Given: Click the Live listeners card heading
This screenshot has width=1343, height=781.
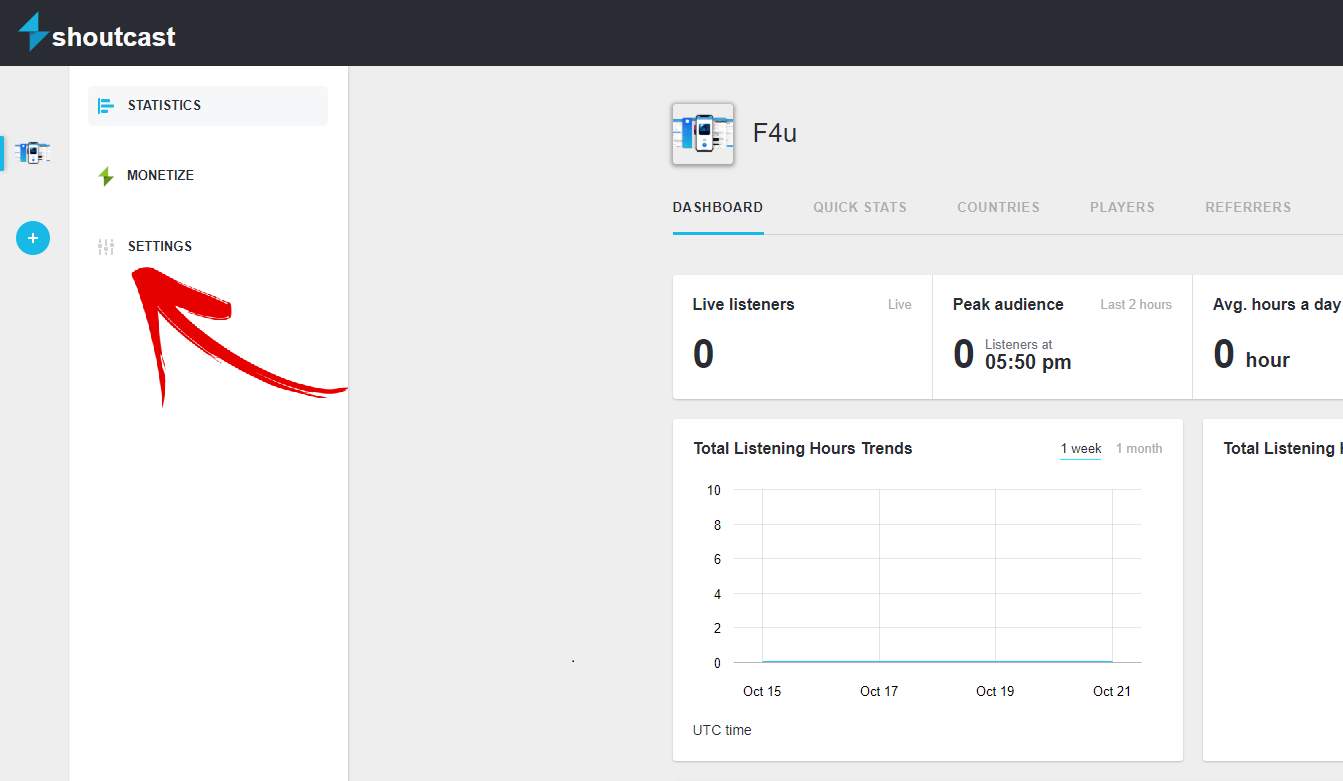Looking at the screenshot, I should [744, 305].
